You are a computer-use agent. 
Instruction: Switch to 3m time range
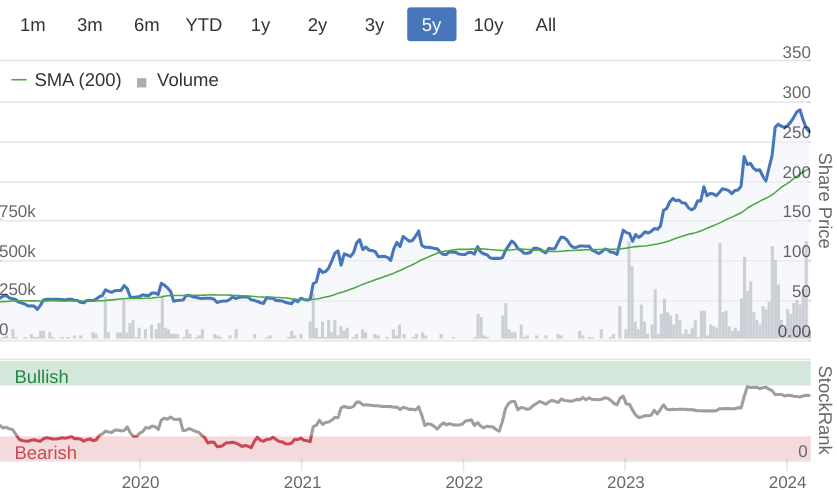90,25
